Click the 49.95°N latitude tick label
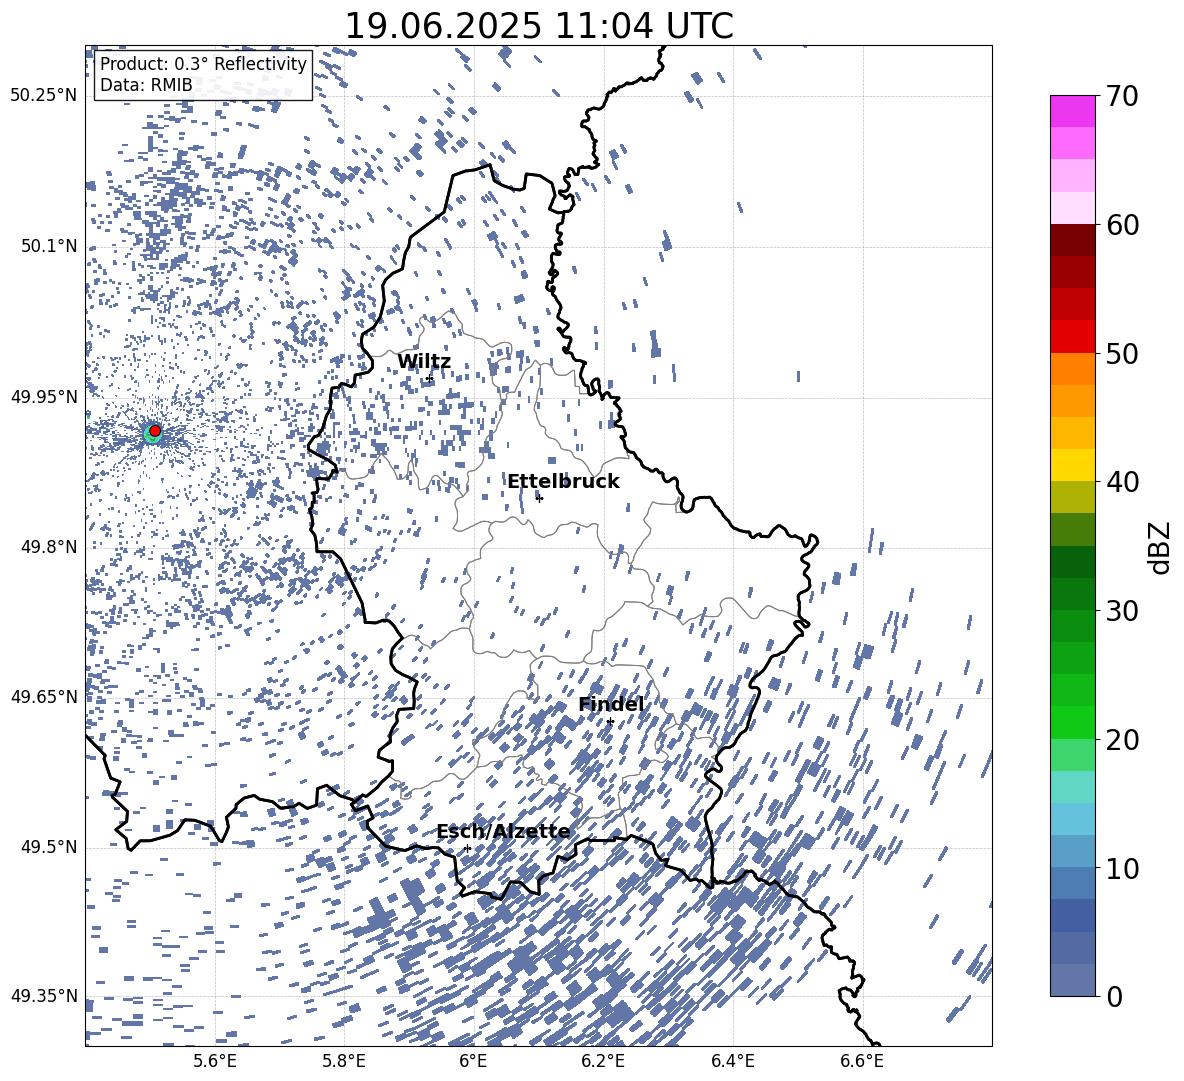1184x1081 pixels. click(x=44, y=397)
